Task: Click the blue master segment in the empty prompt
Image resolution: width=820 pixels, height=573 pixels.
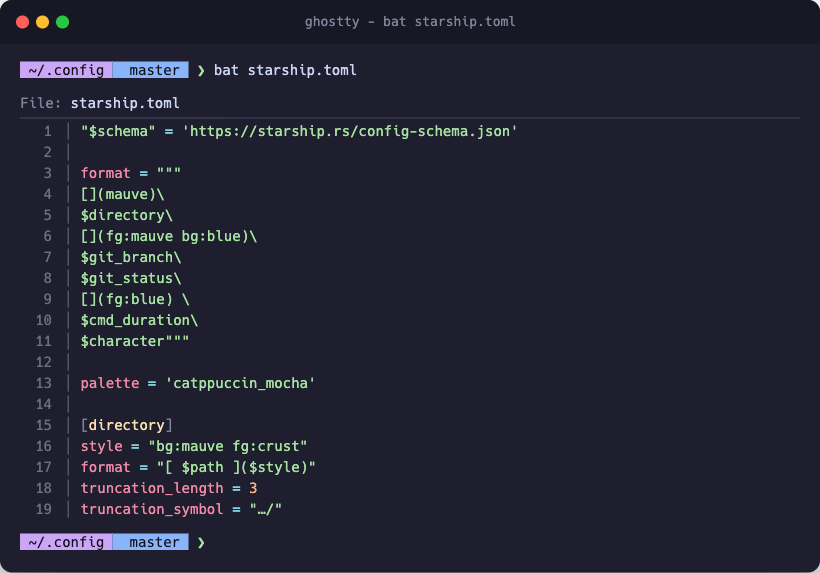Action: pyautogui.click(x=149, y=542)
